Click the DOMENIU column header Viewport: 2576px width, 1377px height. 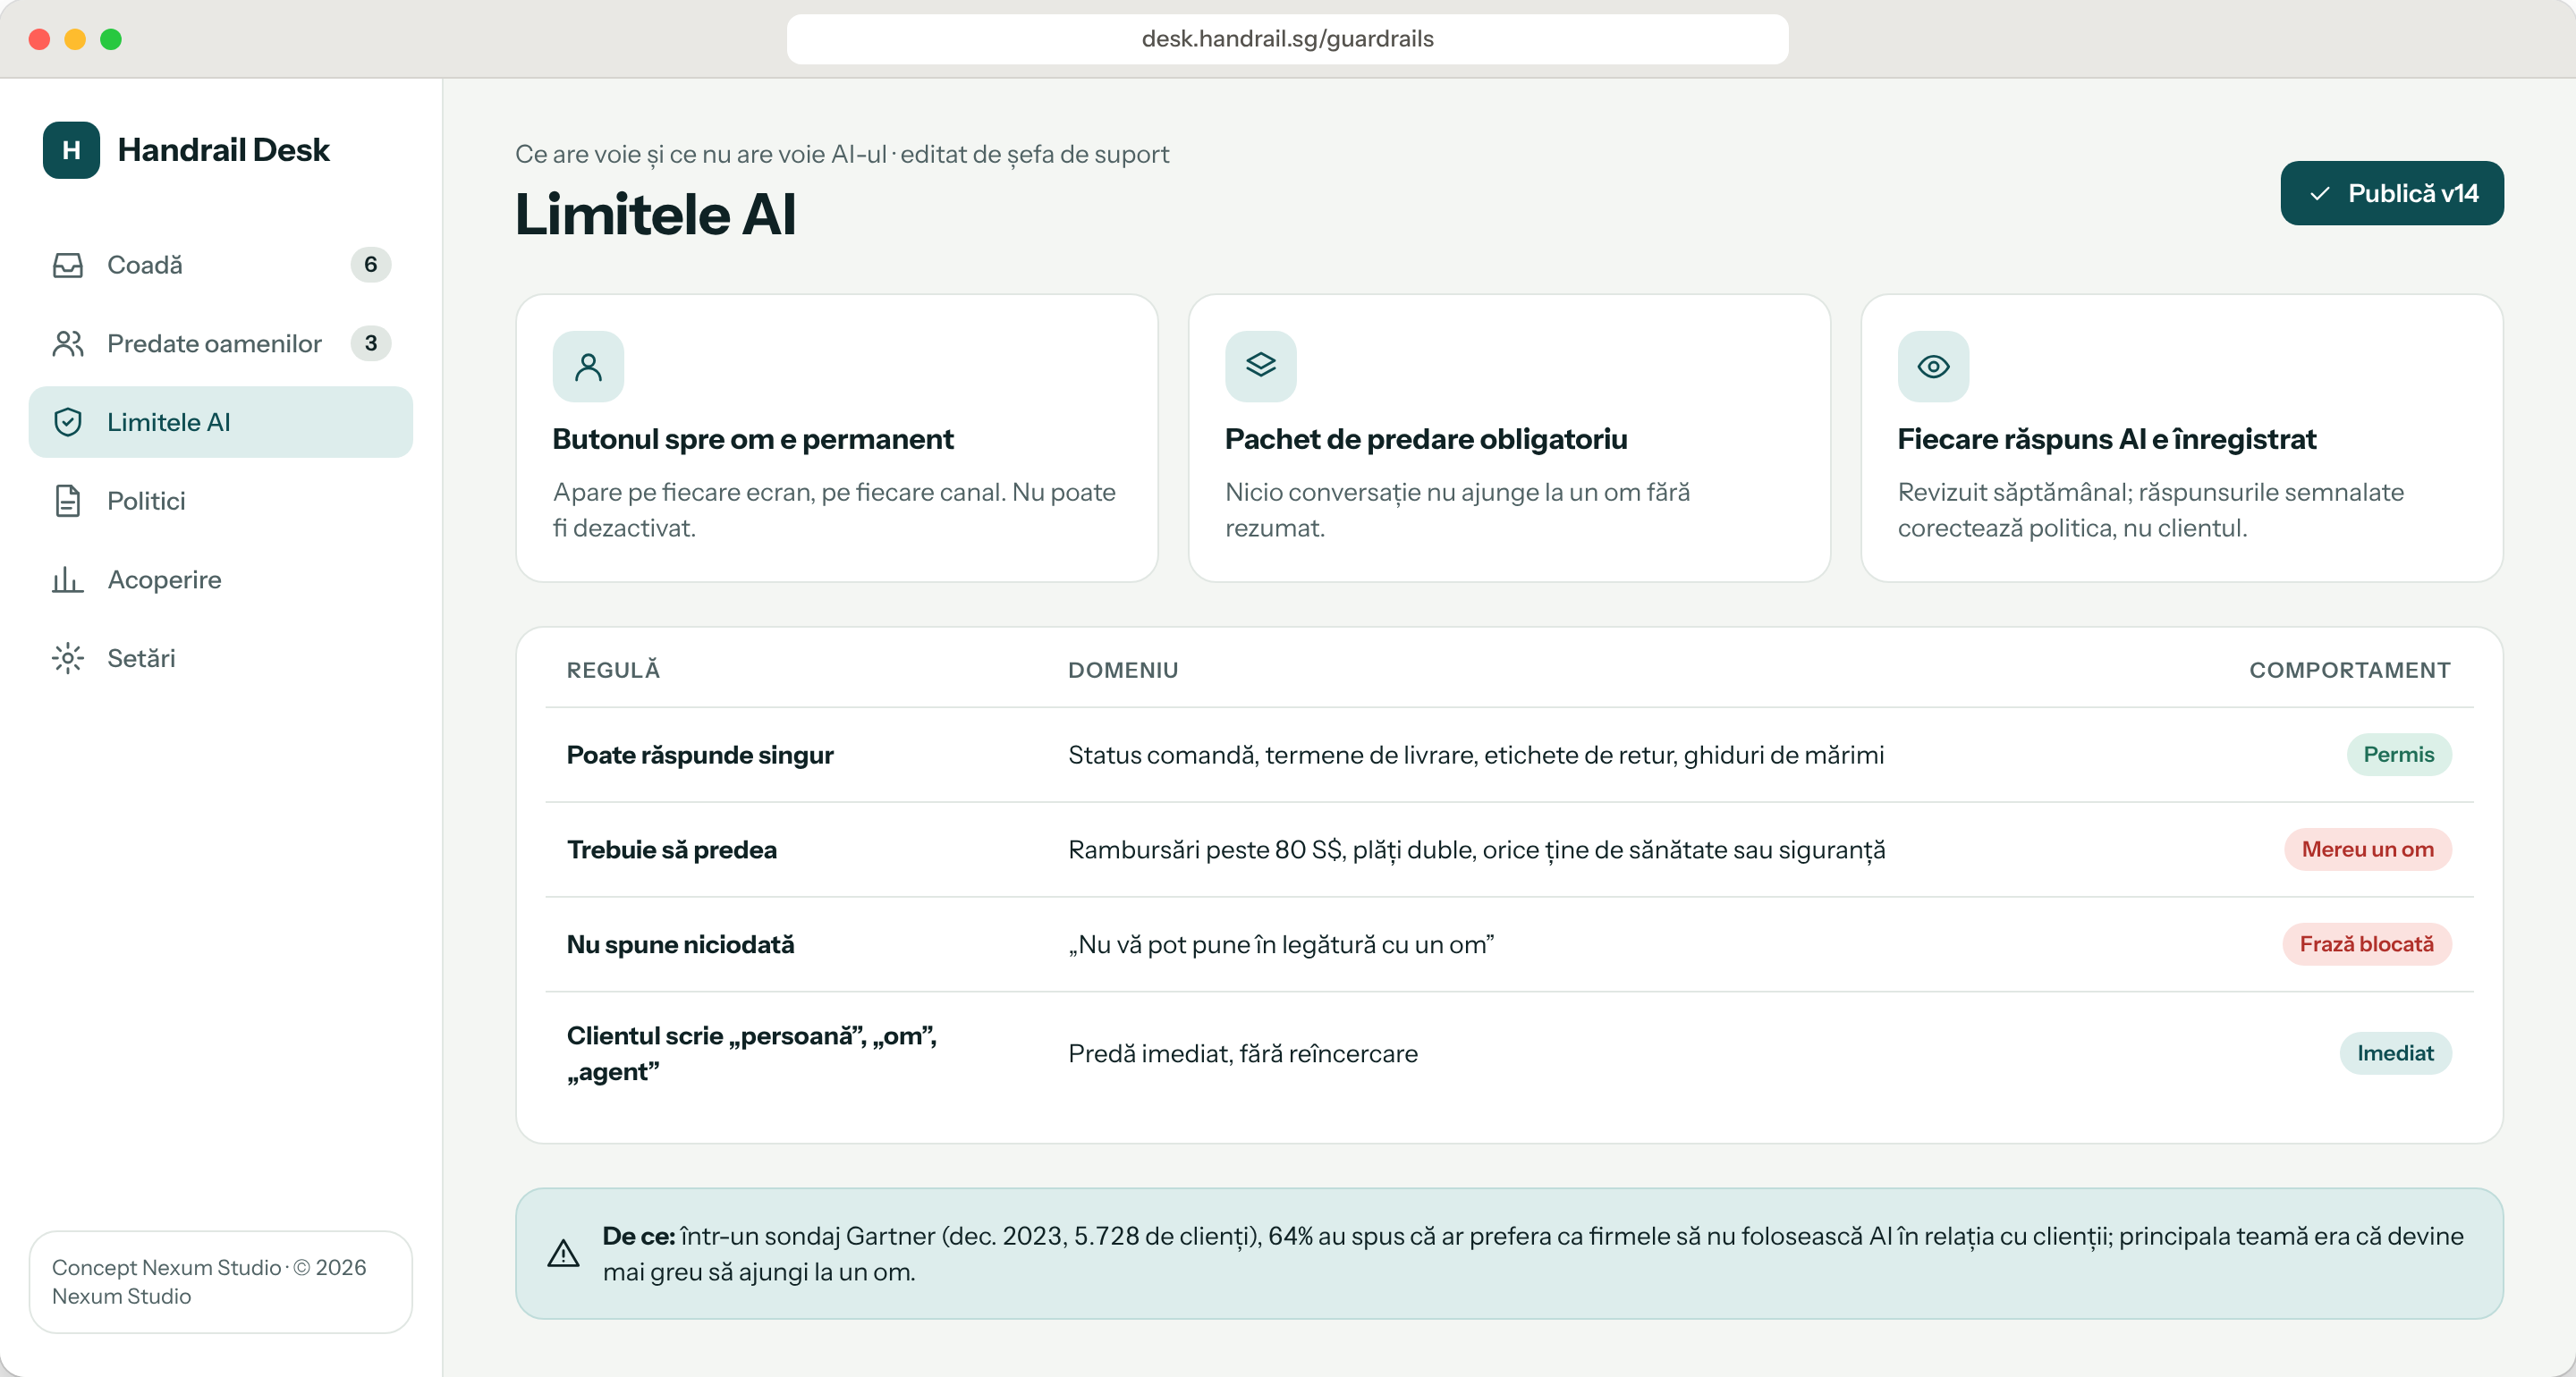point(1123,671)
